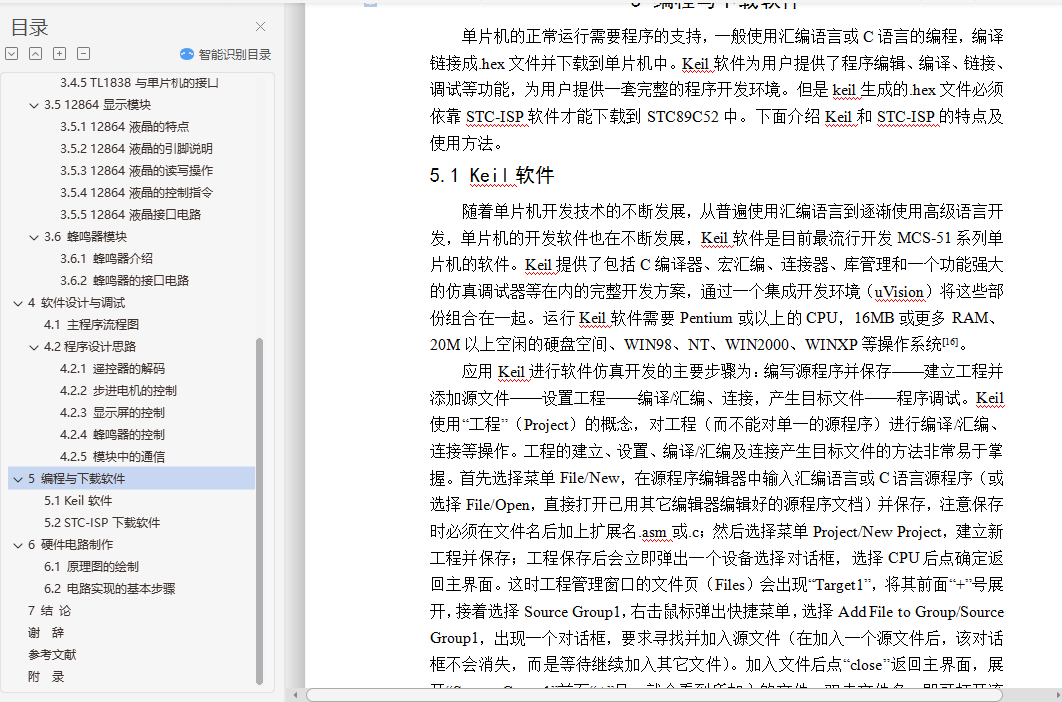Click the word uVision in document text
The height and width of the screenshot is (702, 1062).
tap(899, 292)
